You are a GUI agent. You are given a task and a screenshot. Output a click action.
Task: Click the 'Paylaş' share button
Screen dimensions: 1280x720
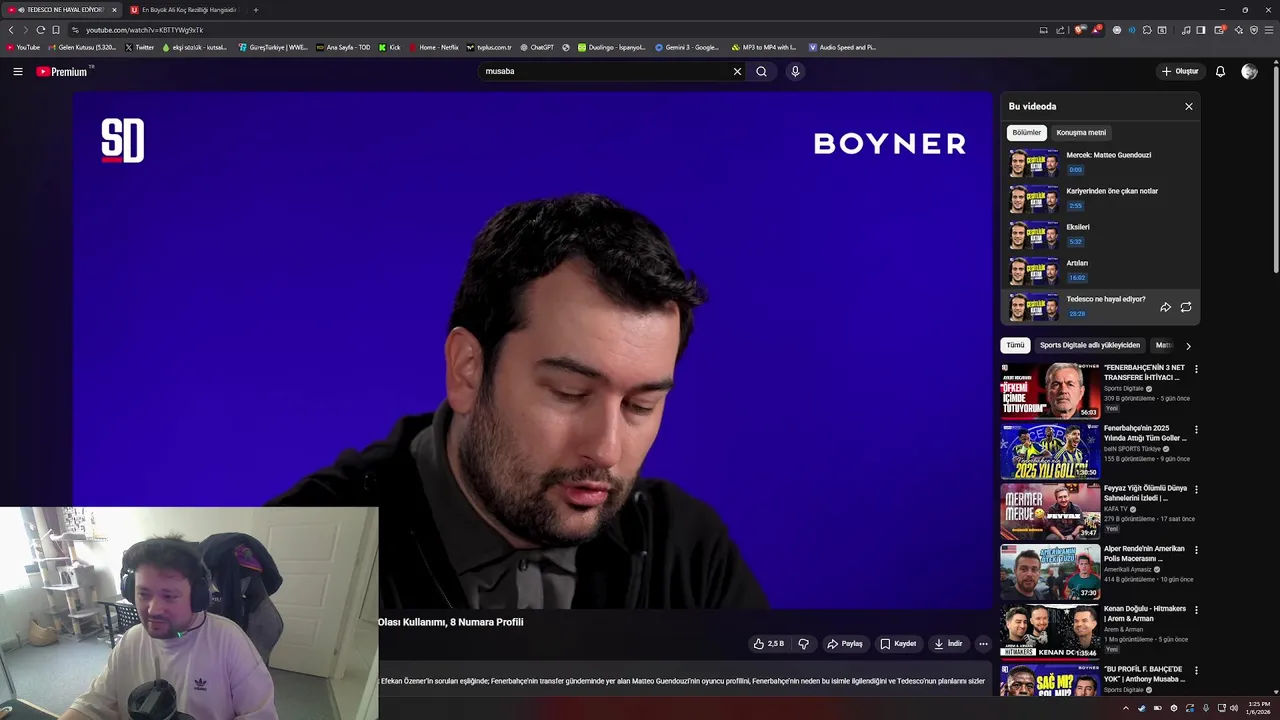click(x=845, y=644)
